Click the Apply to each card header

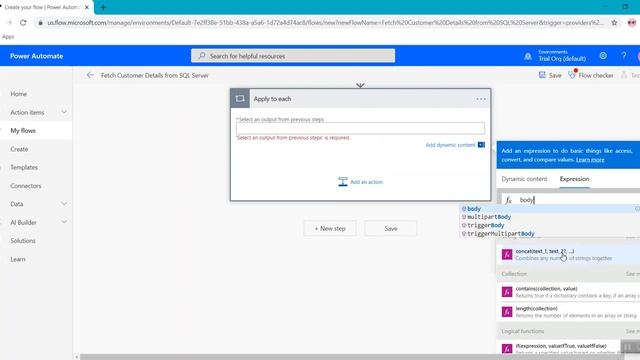point(360,98)
